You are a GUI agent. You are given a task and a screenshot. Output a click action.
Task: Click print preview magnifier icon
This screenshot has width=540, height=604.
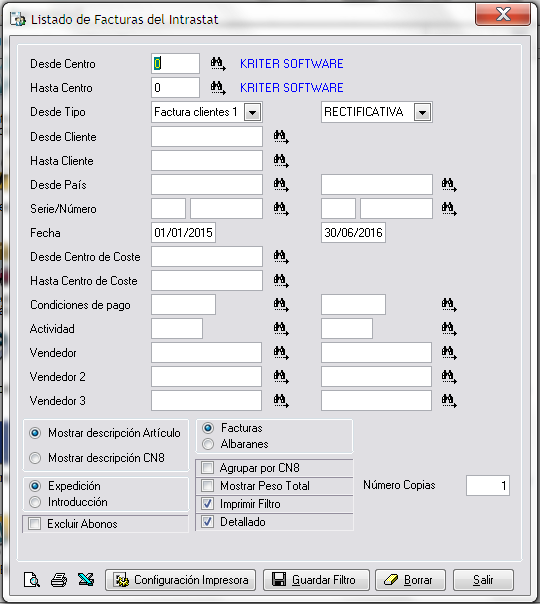[32, 580]
